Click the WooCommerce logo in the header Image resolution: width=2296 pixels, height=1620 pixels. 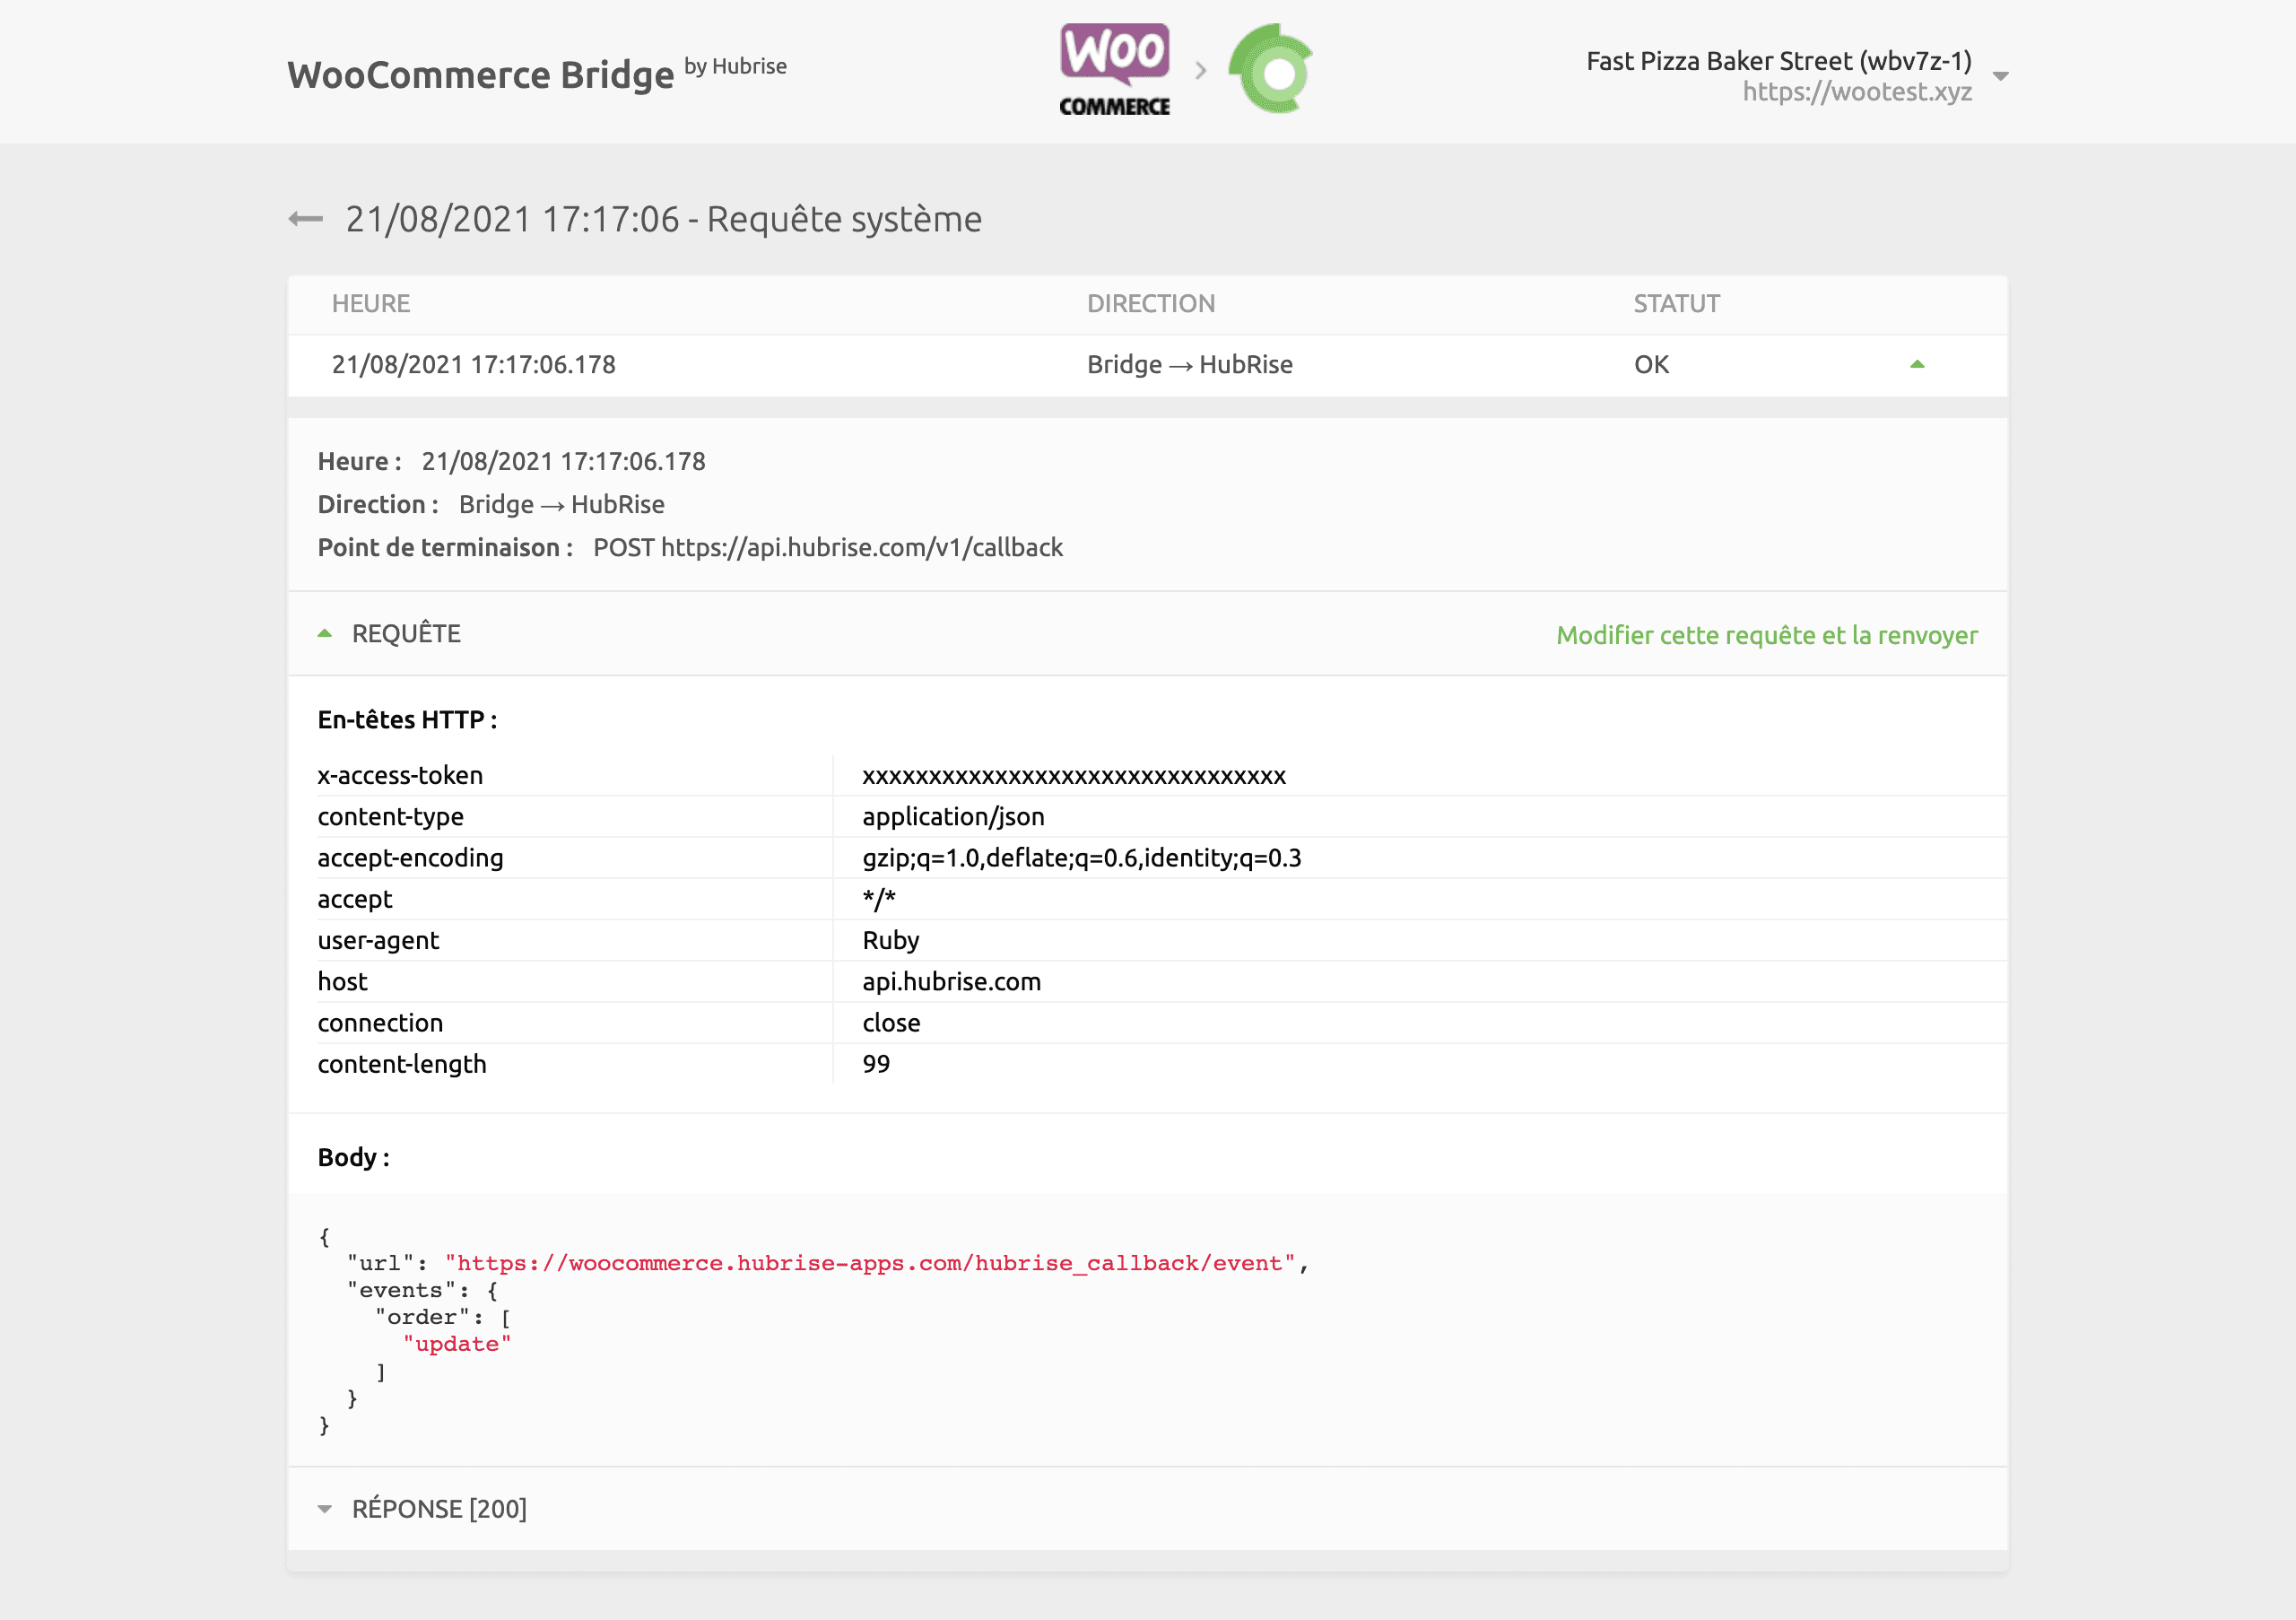tap(1113, 68)
